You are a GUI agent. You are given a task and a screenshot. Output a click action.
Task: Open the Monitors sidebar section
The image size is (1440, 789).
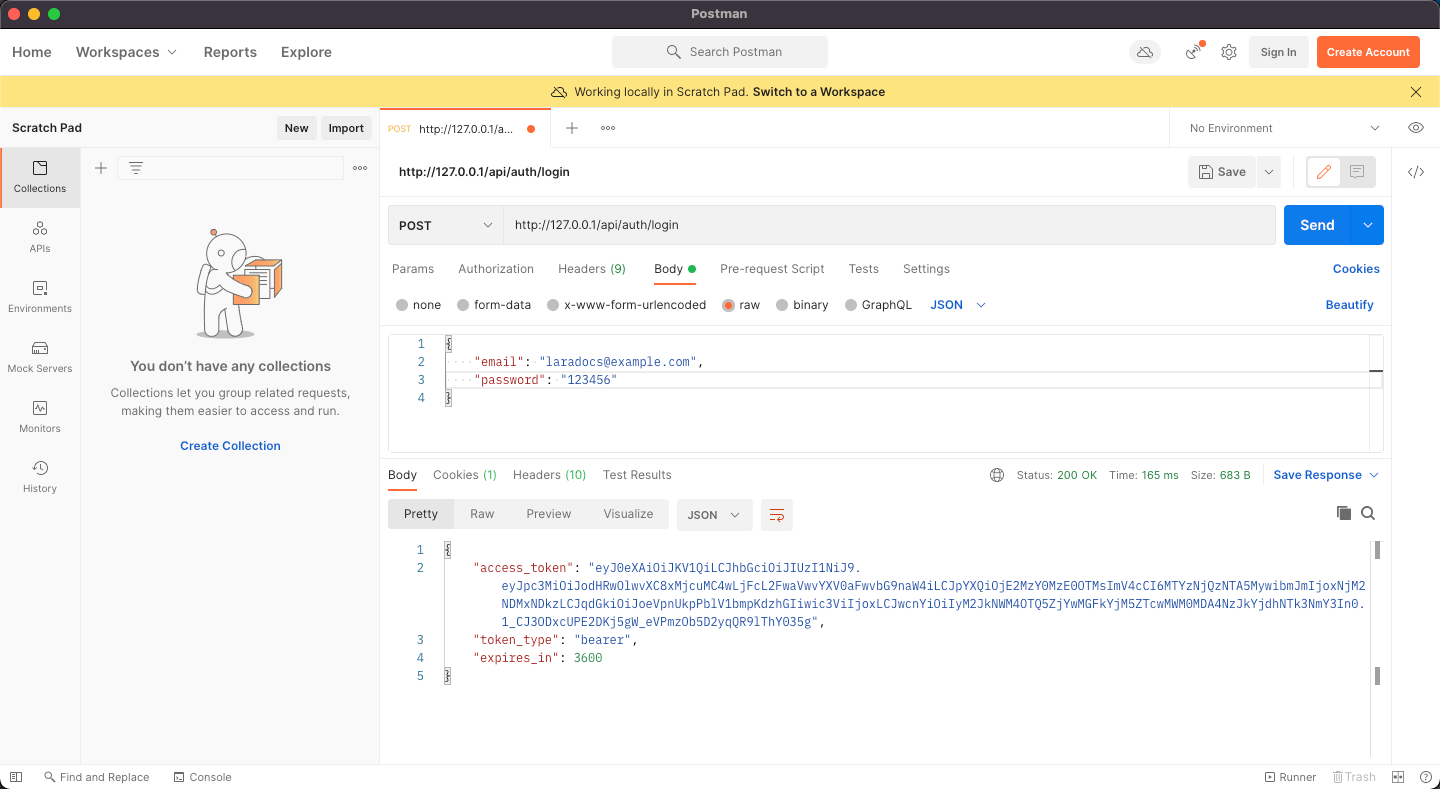click(40, 417)
